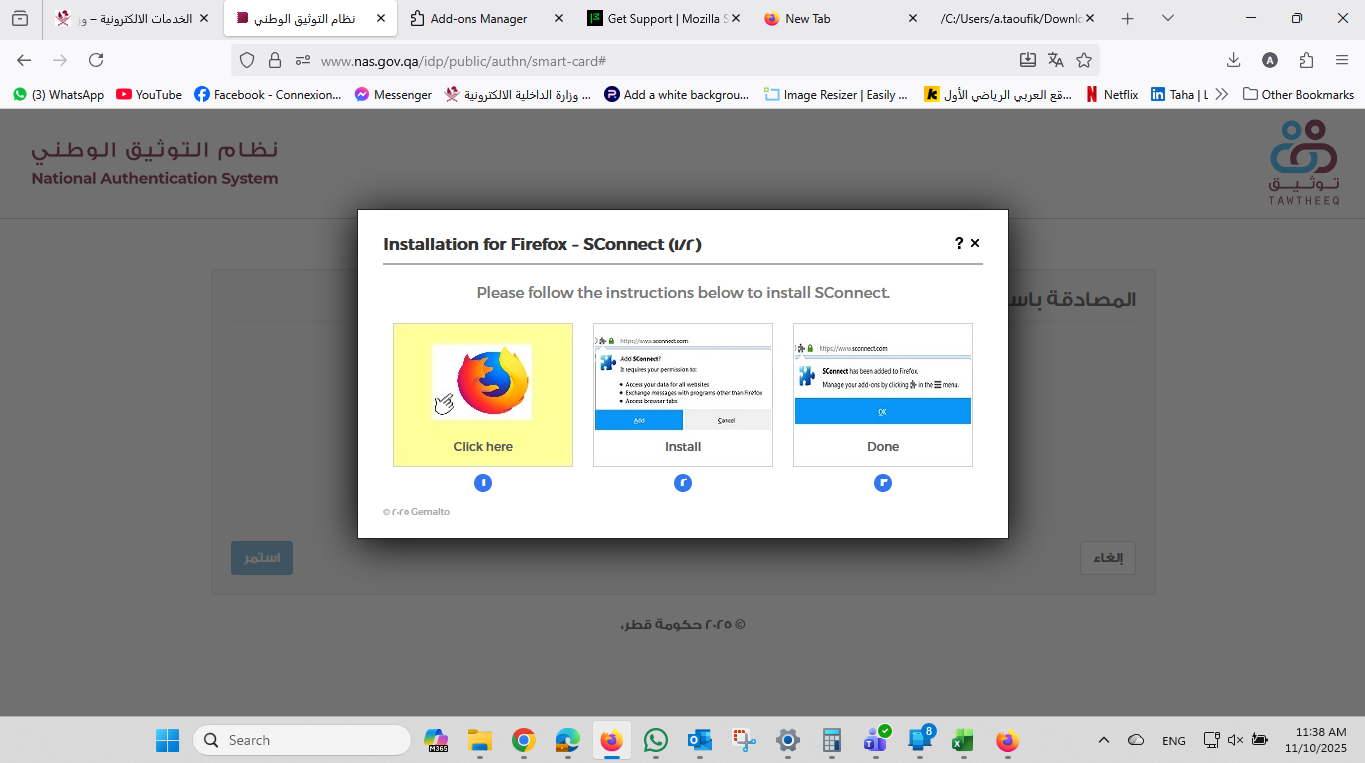
Task: Open site permissions icon in address bar
Action: point(302,60)
